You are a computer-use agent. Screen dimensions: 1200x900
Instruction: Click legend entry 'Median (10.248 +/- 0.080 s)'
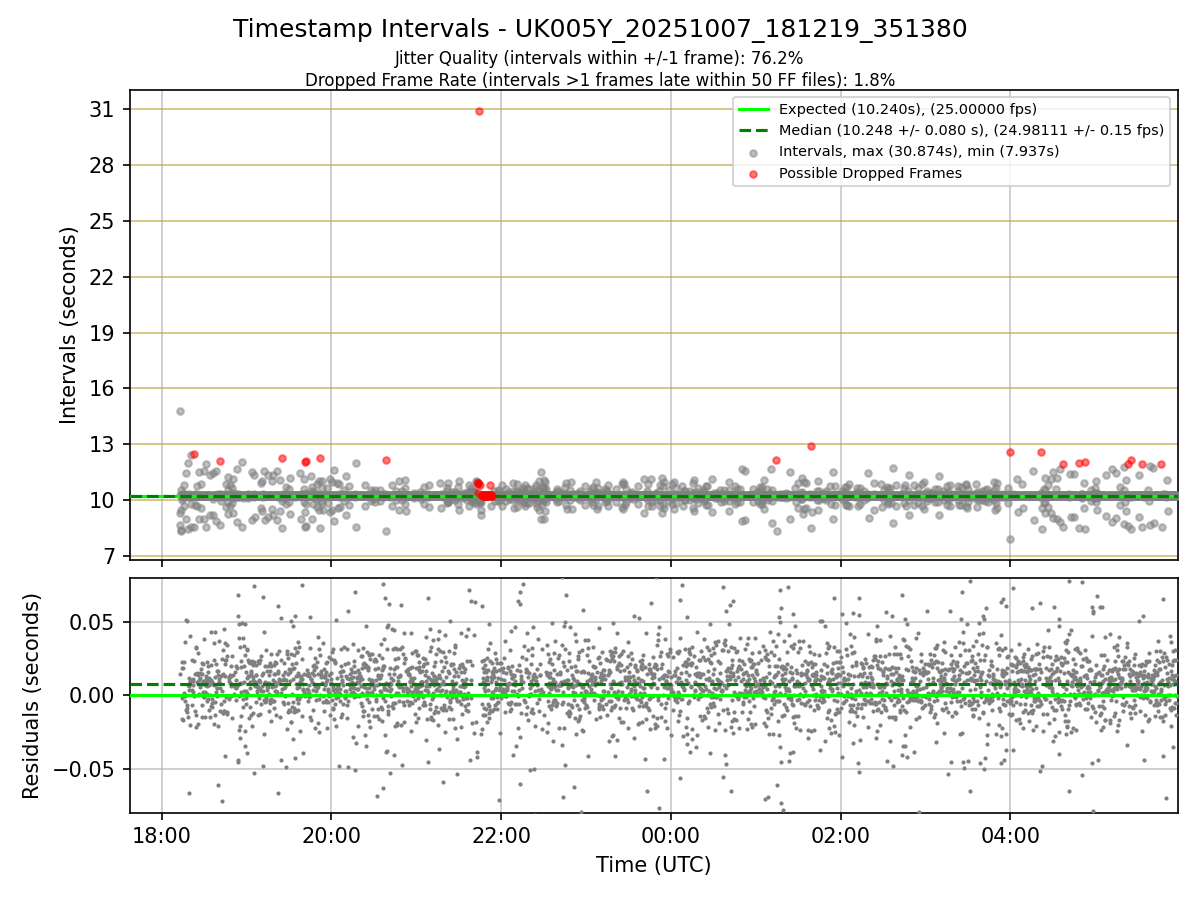[971, 130]
